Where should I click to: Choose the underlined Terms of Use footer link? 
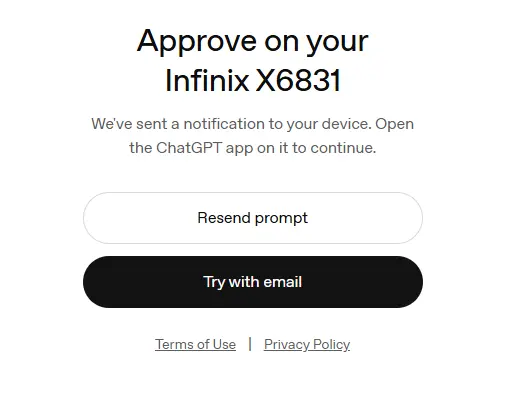pyautogui.click(x=195, y=344)
